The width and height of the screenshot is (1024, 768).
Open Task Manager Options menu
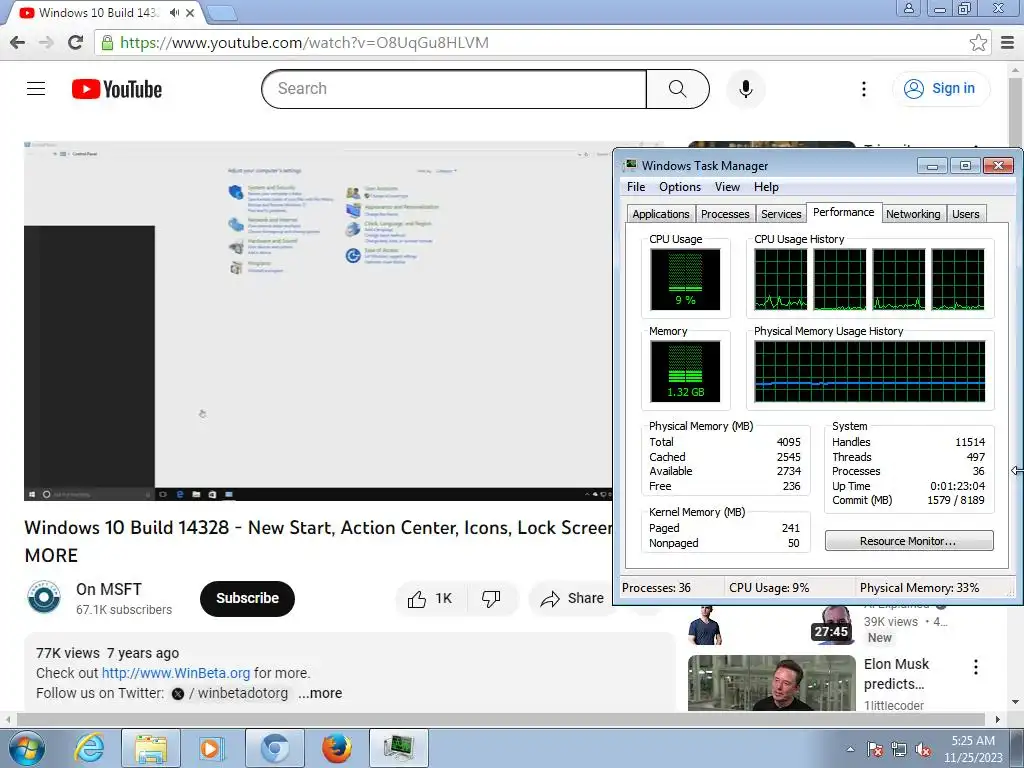(680, 187)
